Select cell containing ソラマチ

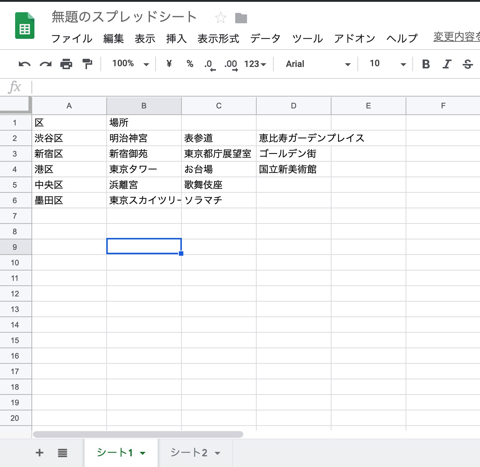(219, 200)
